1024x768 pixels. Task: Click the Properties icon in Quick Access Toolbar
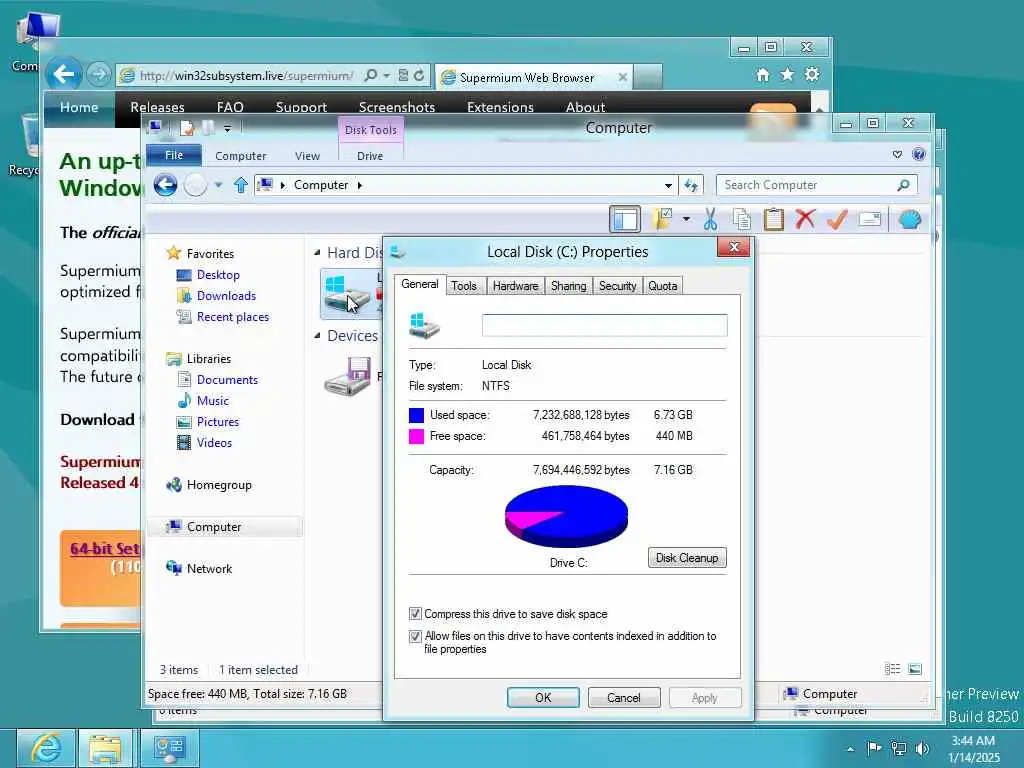click(187, 128)
